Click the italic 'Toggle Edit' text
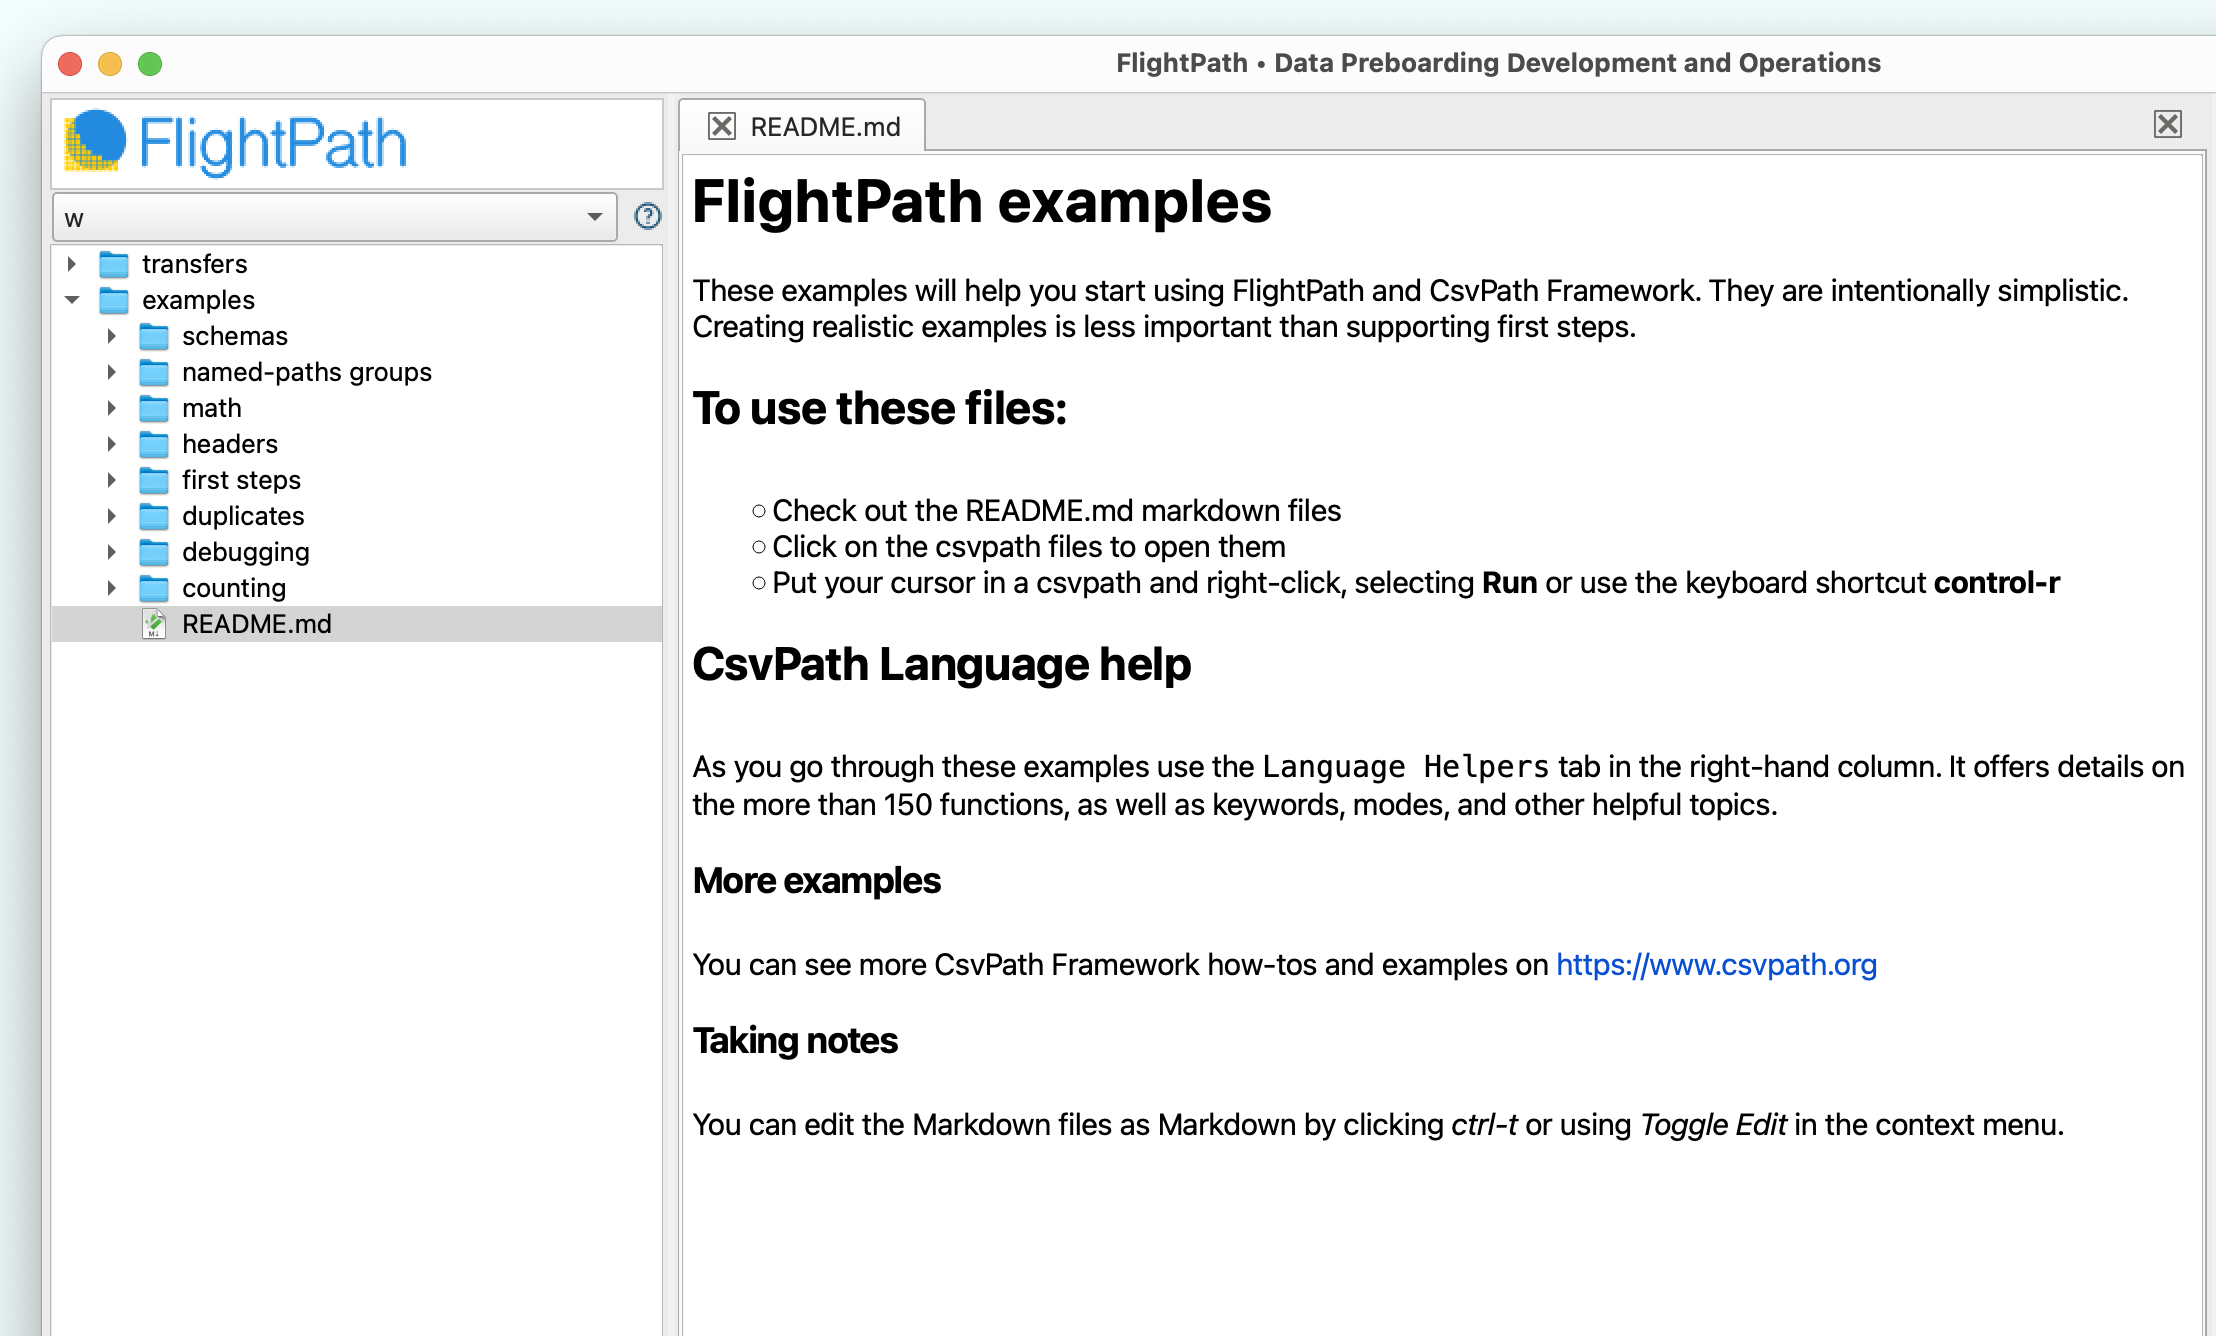Image resolution: width=2216 pixels, height=1336 pixels. (1713, 1125)
